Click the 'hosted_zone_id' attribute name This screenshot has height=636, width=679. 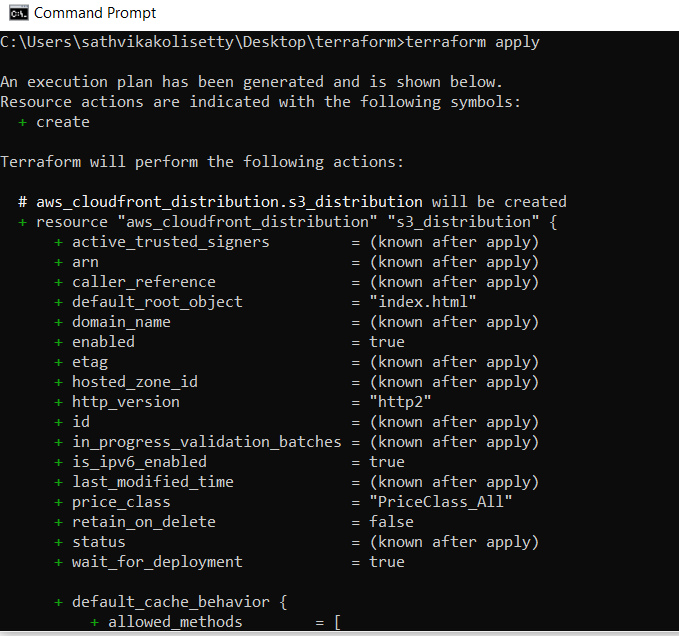[135, 382]
